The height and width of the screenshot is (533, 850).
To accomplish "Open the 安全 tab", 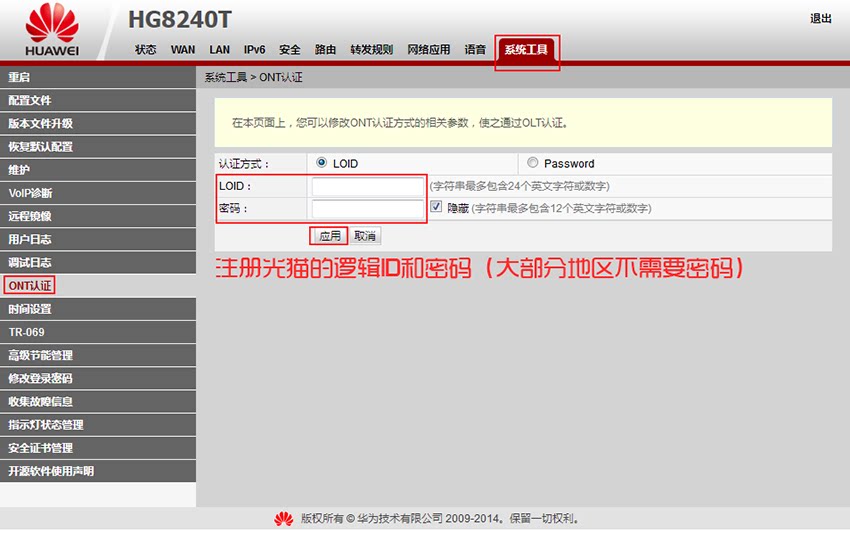I will pyautogui.click(x=289, y=49).
